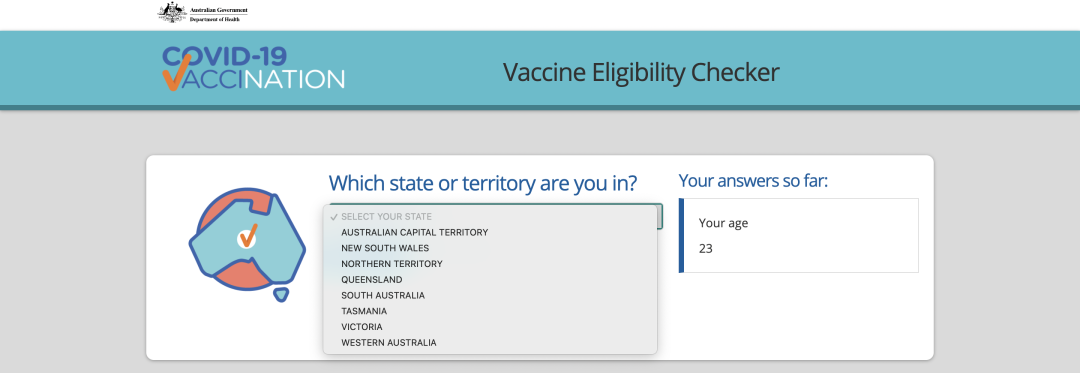Click the COVID-19 Vaccination logo
Image resolution: width=1080 pixels, height=373 pixels.
coord(253,68)
